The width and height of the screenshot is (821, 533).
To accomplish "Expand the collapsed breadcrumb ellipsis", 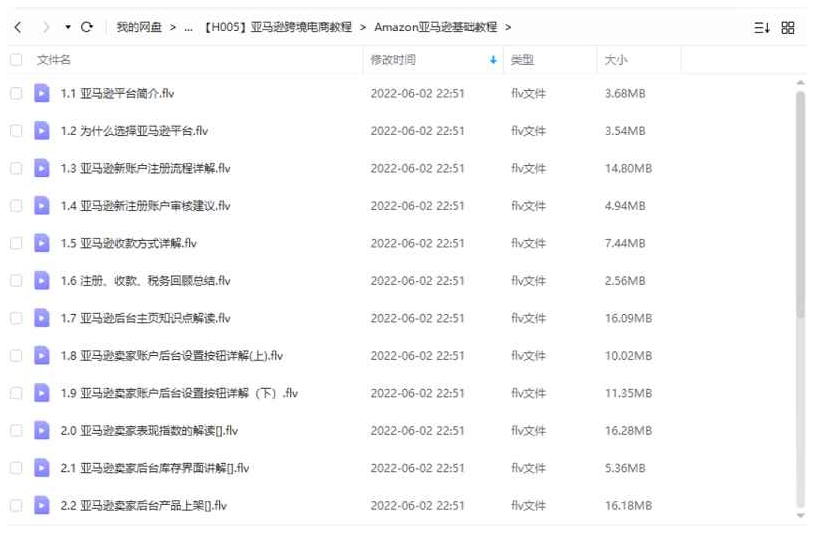I will (188, 28).
